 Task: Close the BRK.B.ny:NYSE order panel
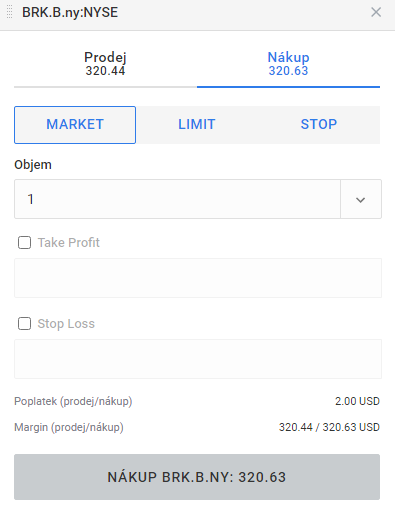click(x=376, y=12)
